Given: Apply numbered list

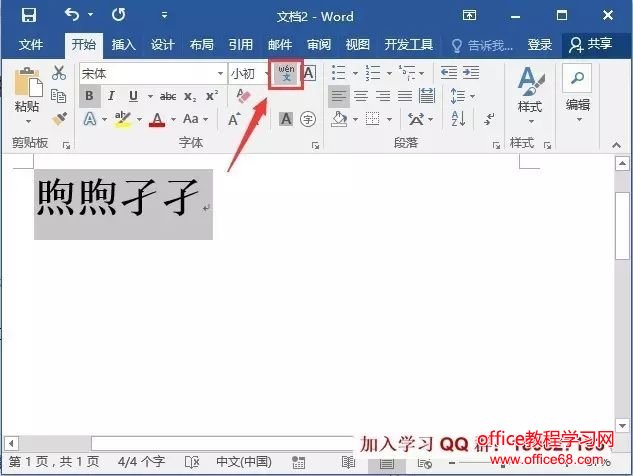Looking at the screenshot, I should click(x=373, y=73).
